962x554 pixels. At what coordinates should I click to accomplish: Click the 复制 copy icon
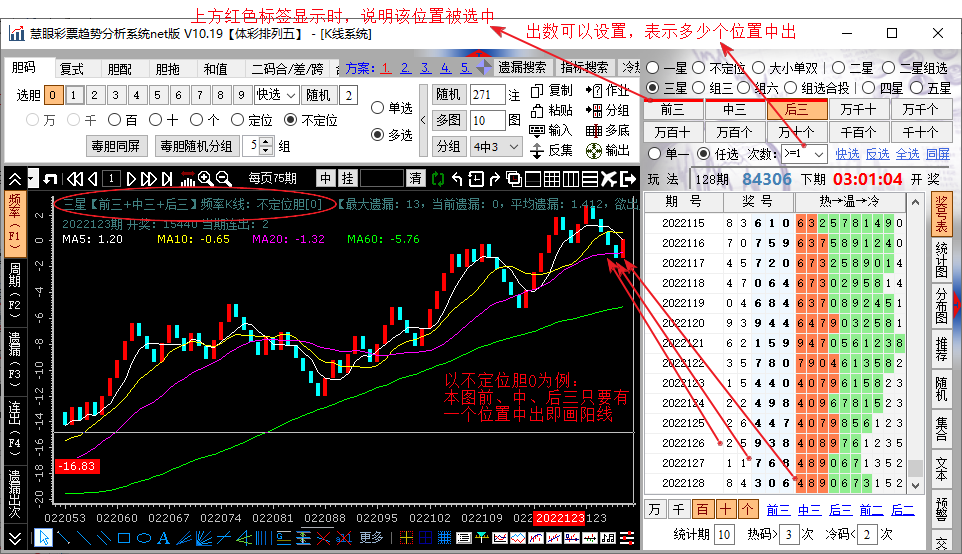[537, 91]
